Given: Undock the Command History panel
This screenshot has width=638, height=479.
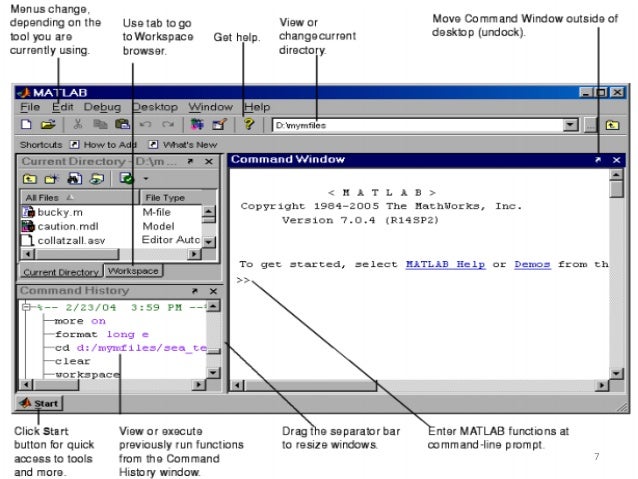Looking at the screenshot, I should pyautogui.click(x=194, y=291).
